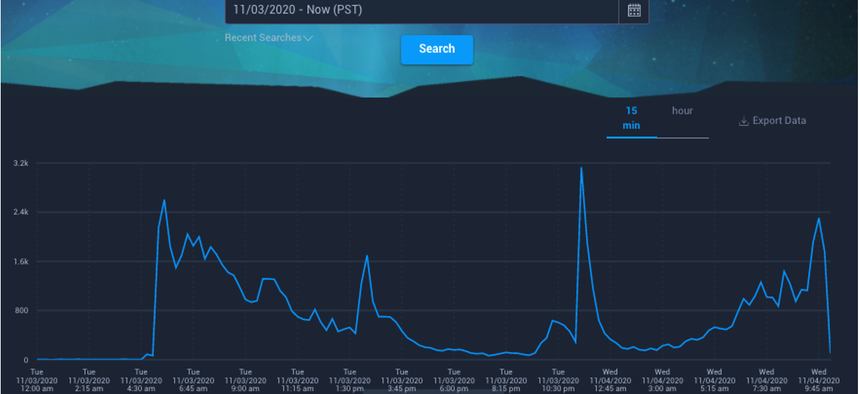Switch to the 15 min interval tab
Image resolution: width=860 pixels, height=394 pixels.
coord(631,118)
